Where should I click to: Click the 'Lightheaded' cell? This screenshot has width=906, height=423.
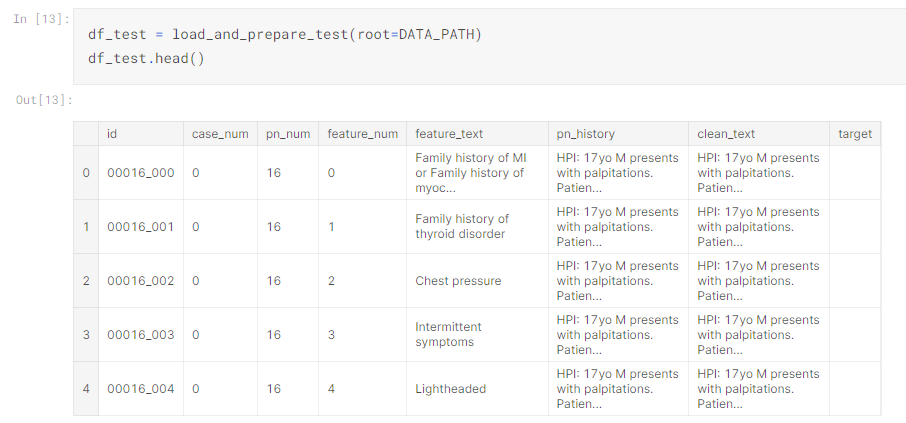477,389
